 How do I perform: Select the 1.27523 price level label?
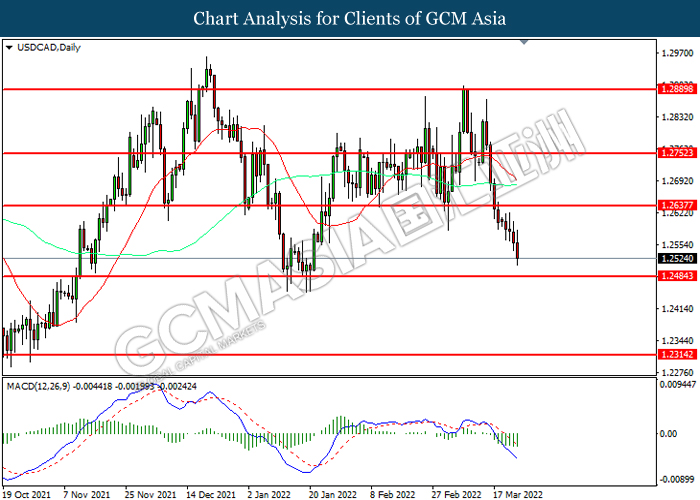tap(678, 153)
